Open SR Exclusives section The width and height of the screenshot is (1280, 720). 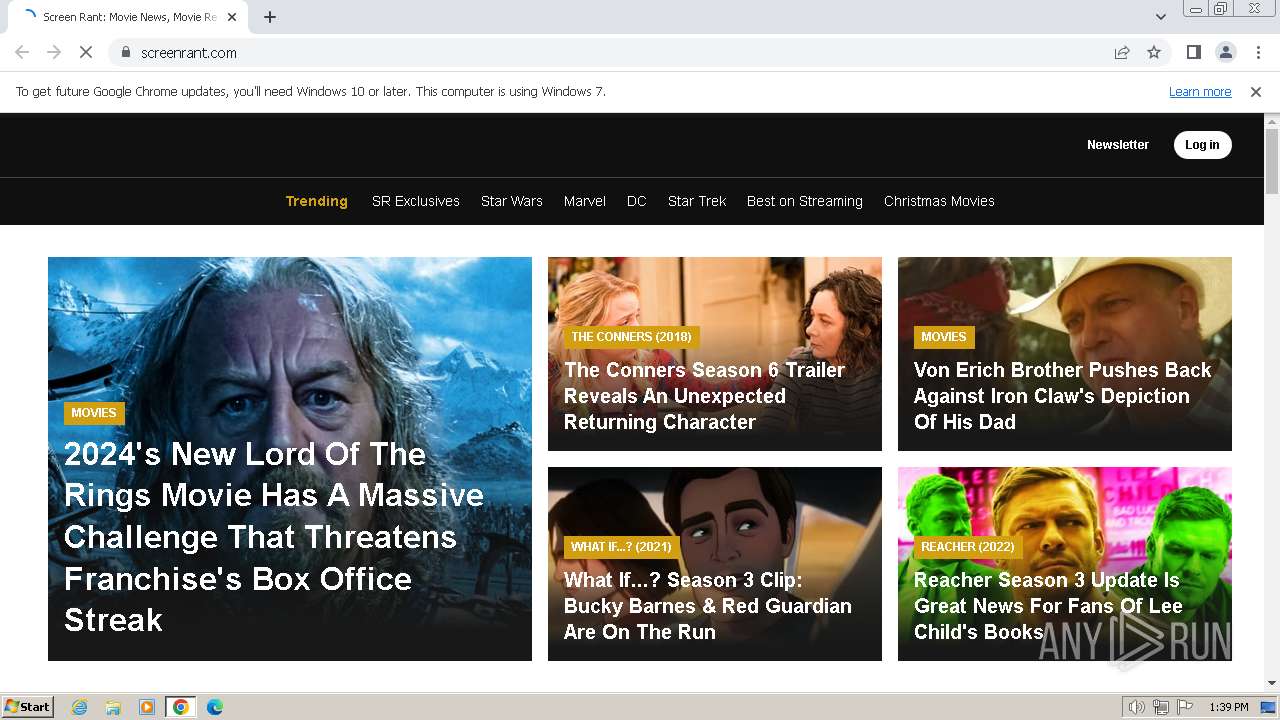[416, 201]
